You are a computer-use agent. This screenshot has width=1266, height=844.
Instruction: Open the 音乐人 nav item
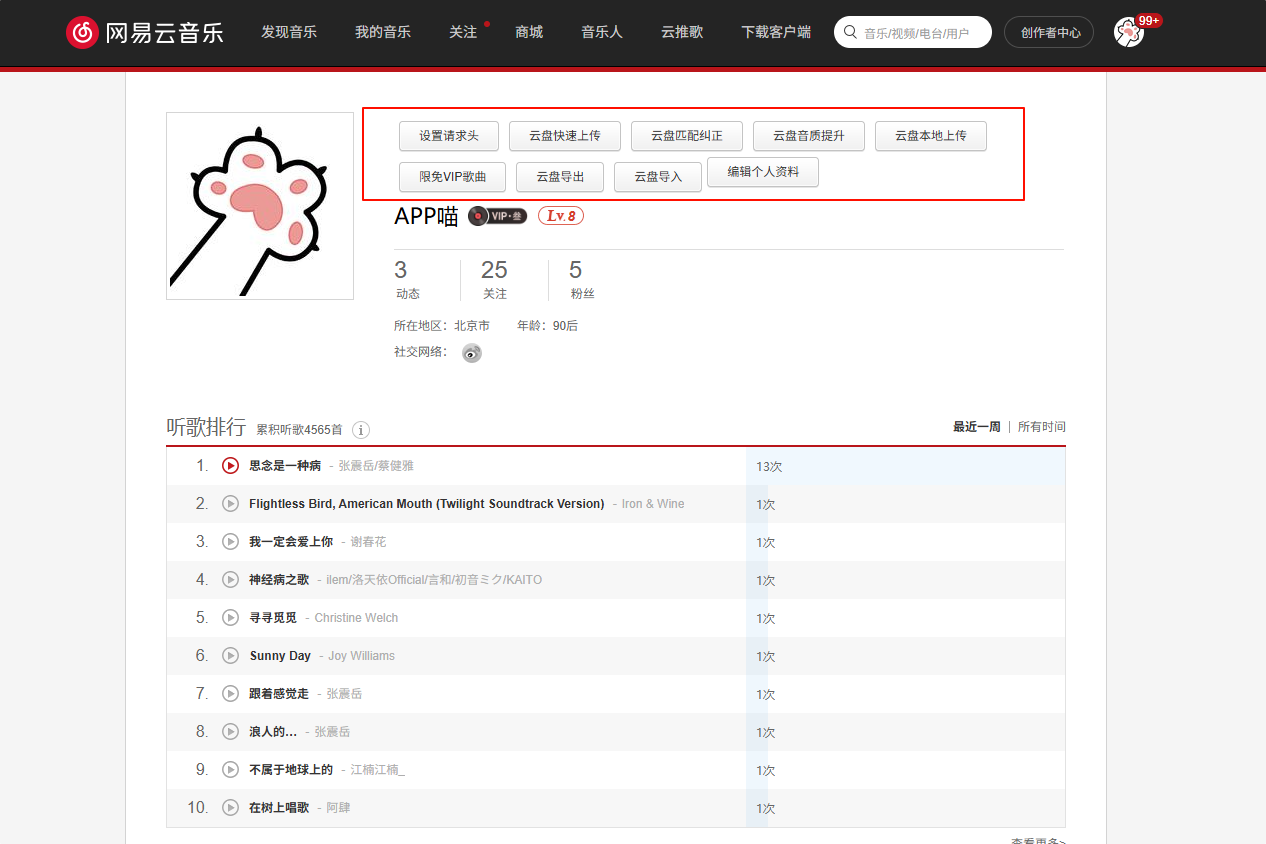602,32
